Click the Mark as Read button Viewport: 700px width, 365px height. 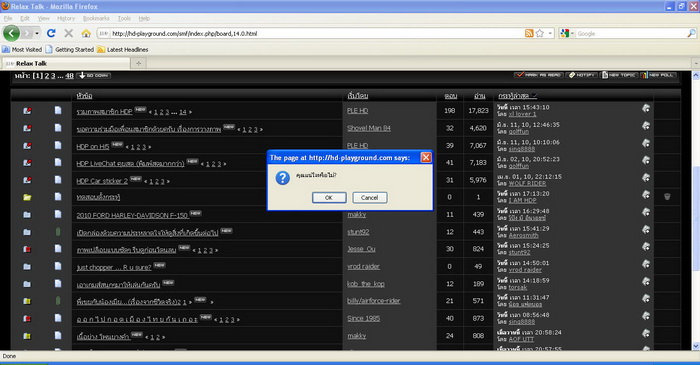click(x=538, y=75)
